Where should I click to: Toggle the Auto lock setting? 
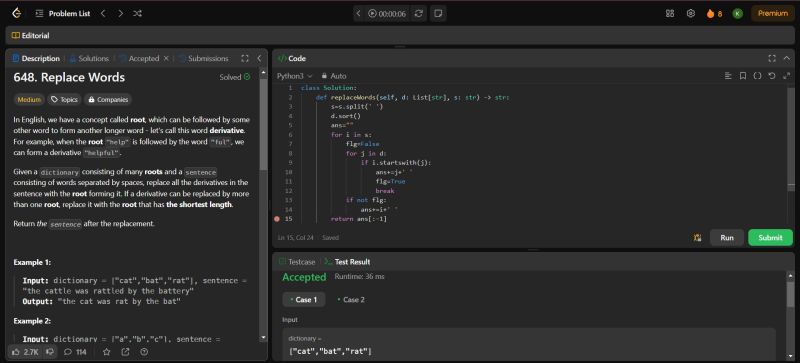[x=334, y=76]
